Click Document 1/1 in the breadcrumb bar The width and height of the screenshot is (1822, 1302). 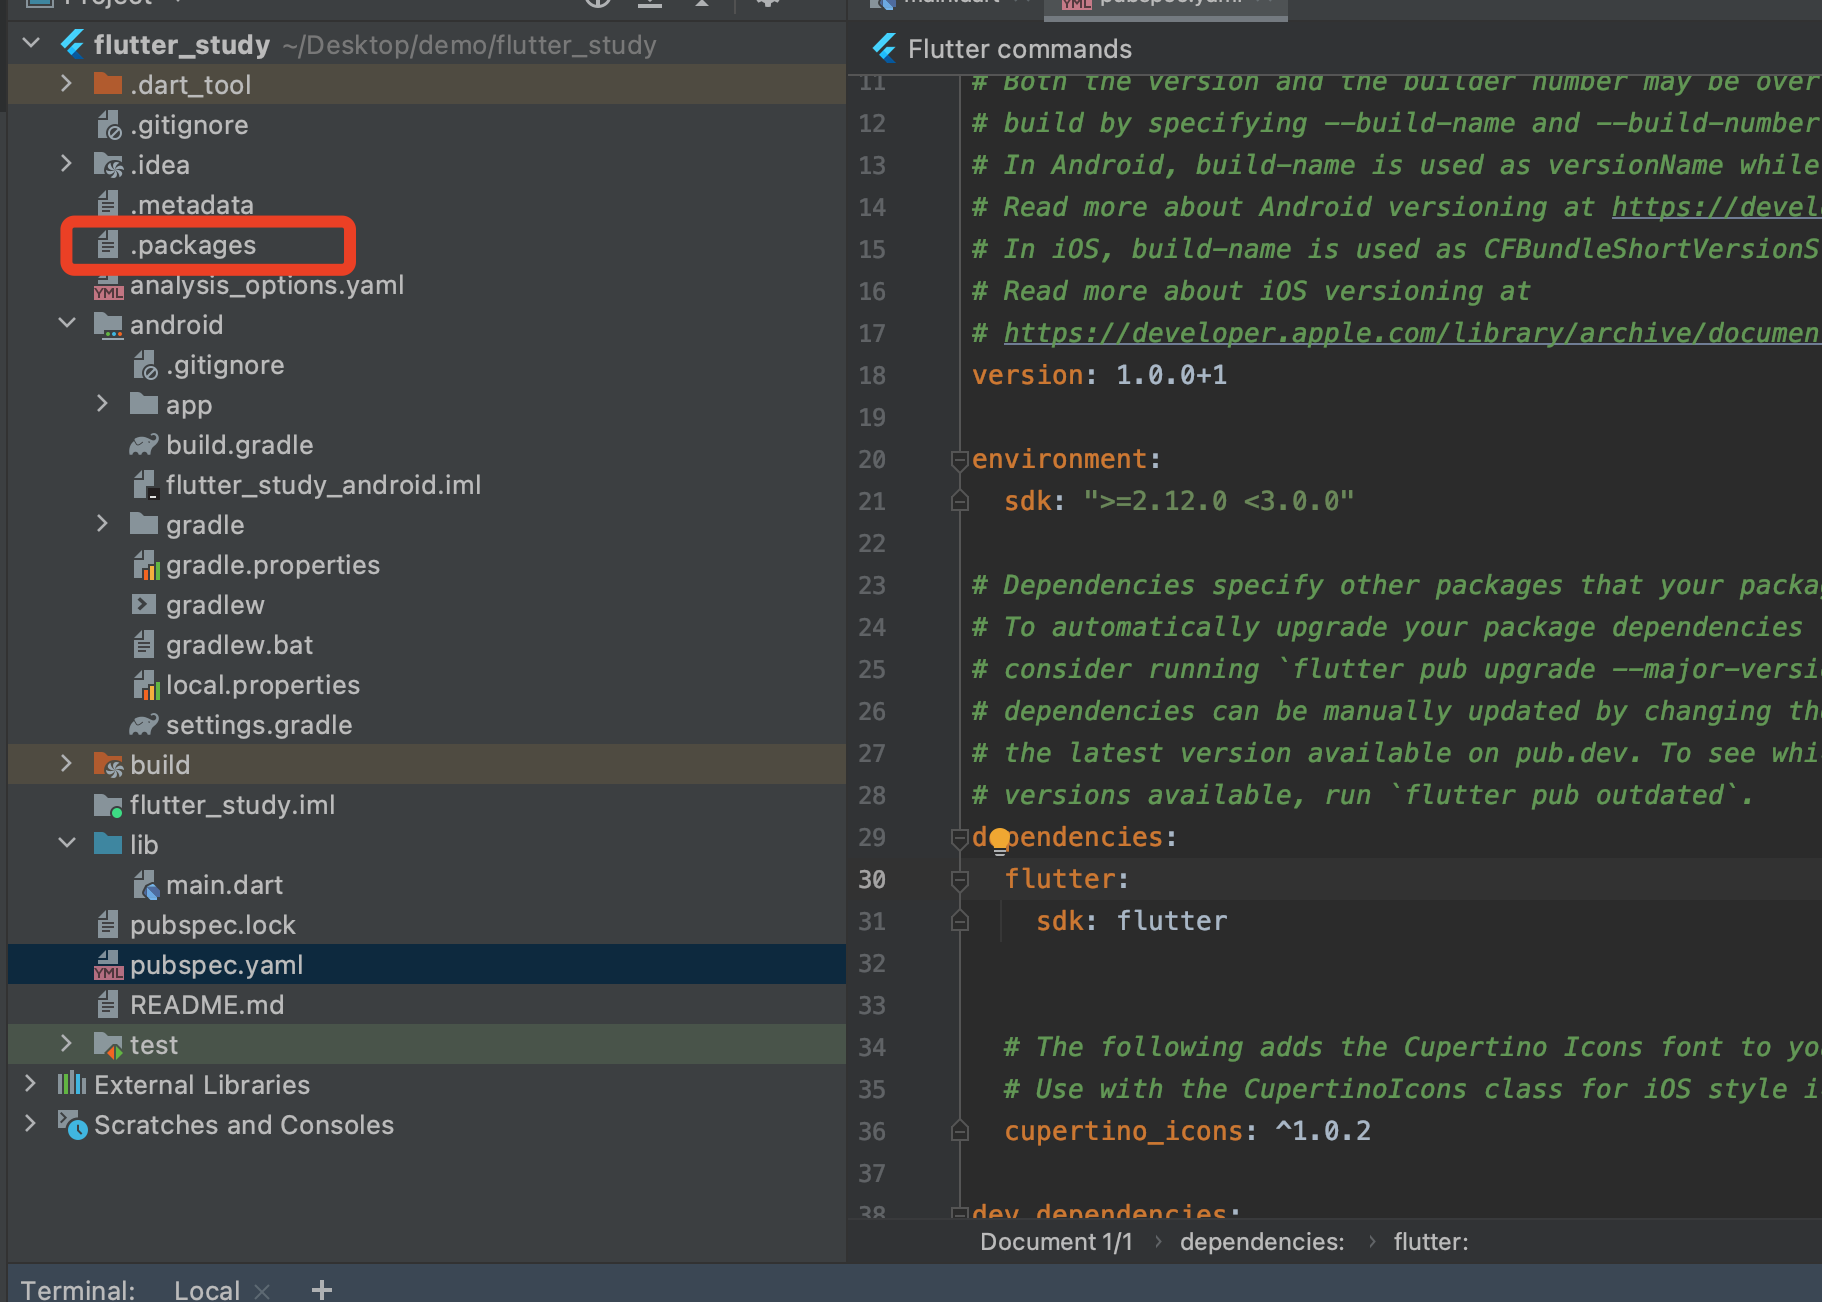[1056, 1241]
